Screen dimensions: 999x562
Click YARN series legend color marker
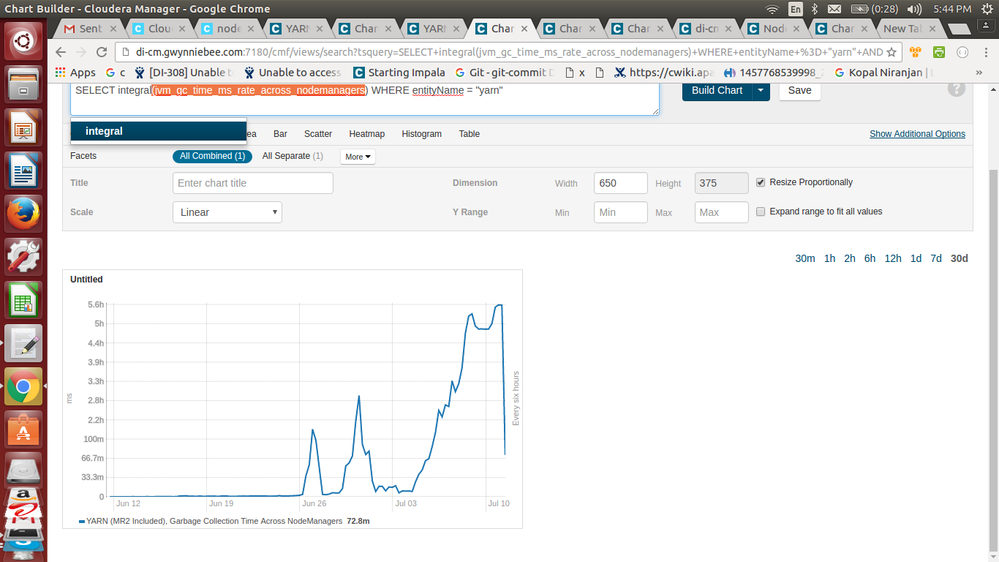(x=82, y=521)
